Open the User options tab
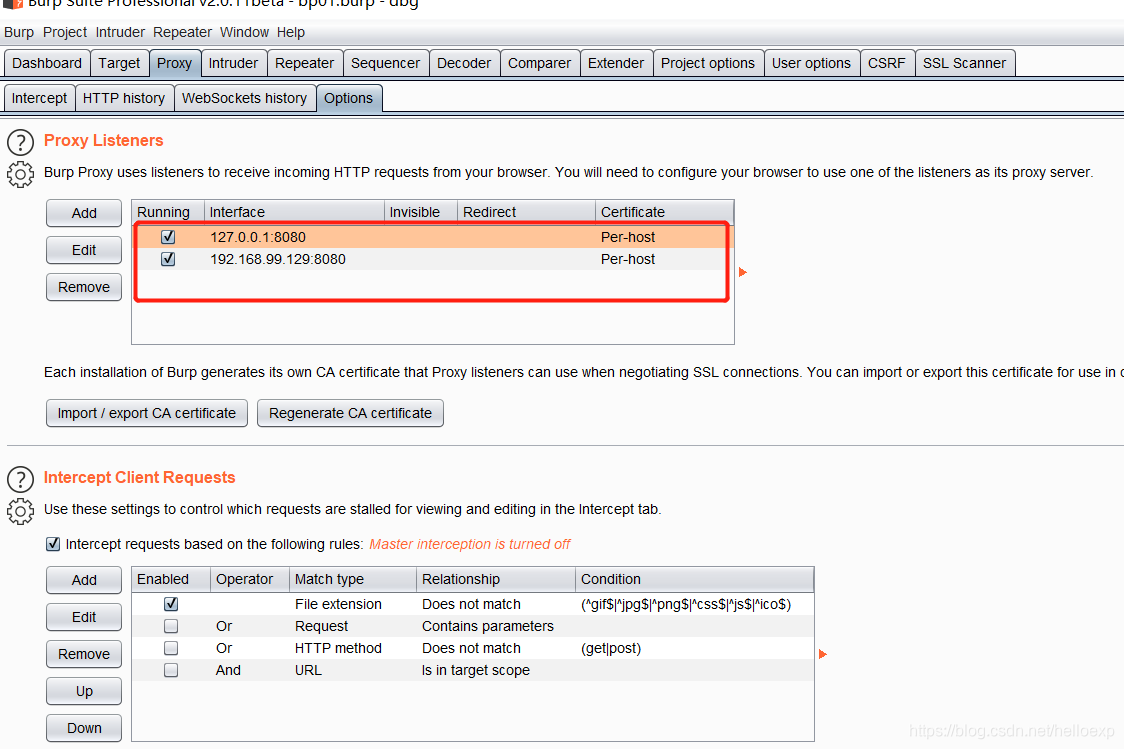This screenshot has height=749, width=1124. coord(811,63)
